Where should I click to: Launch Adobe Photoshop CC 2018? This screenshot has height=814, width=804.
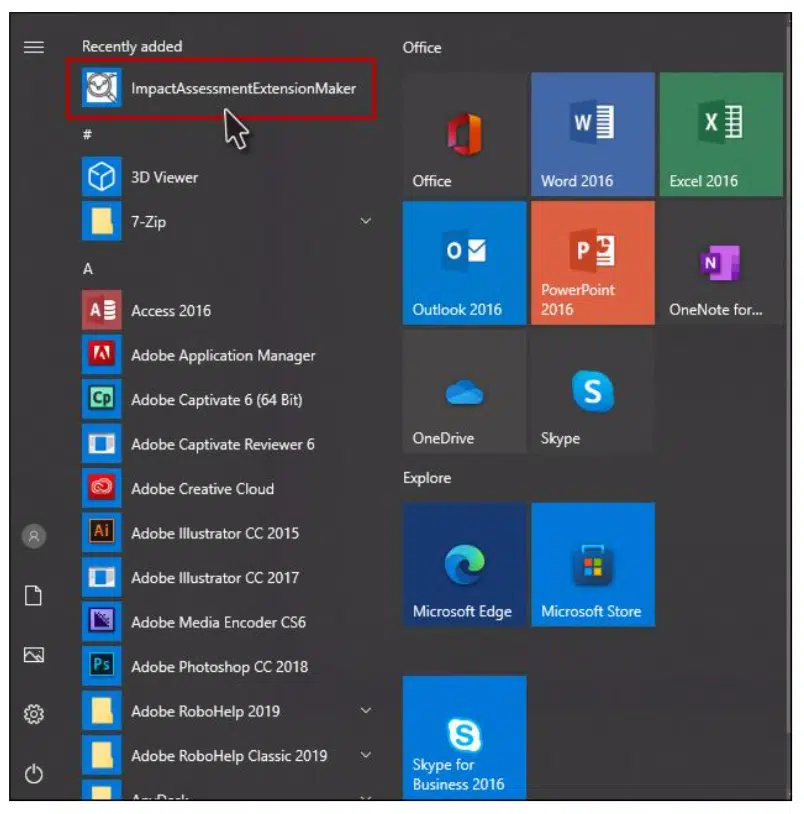[x=218, y=667]
